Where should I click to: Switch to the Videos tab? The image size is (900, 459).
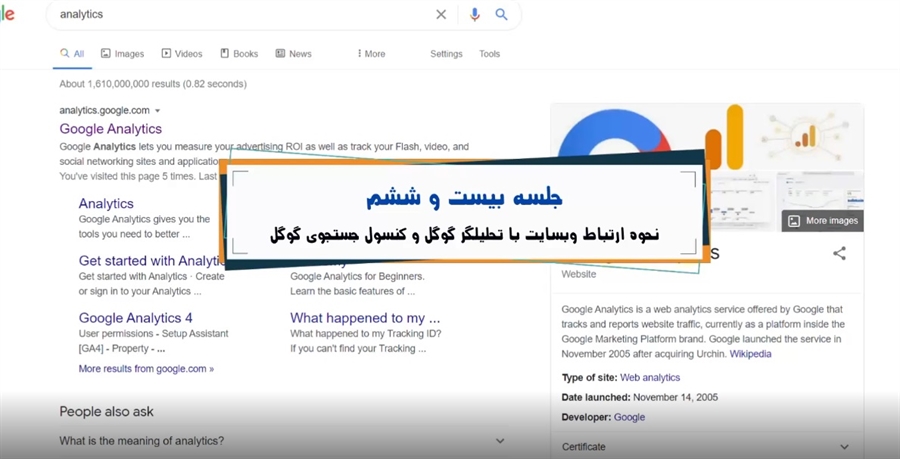182,53
